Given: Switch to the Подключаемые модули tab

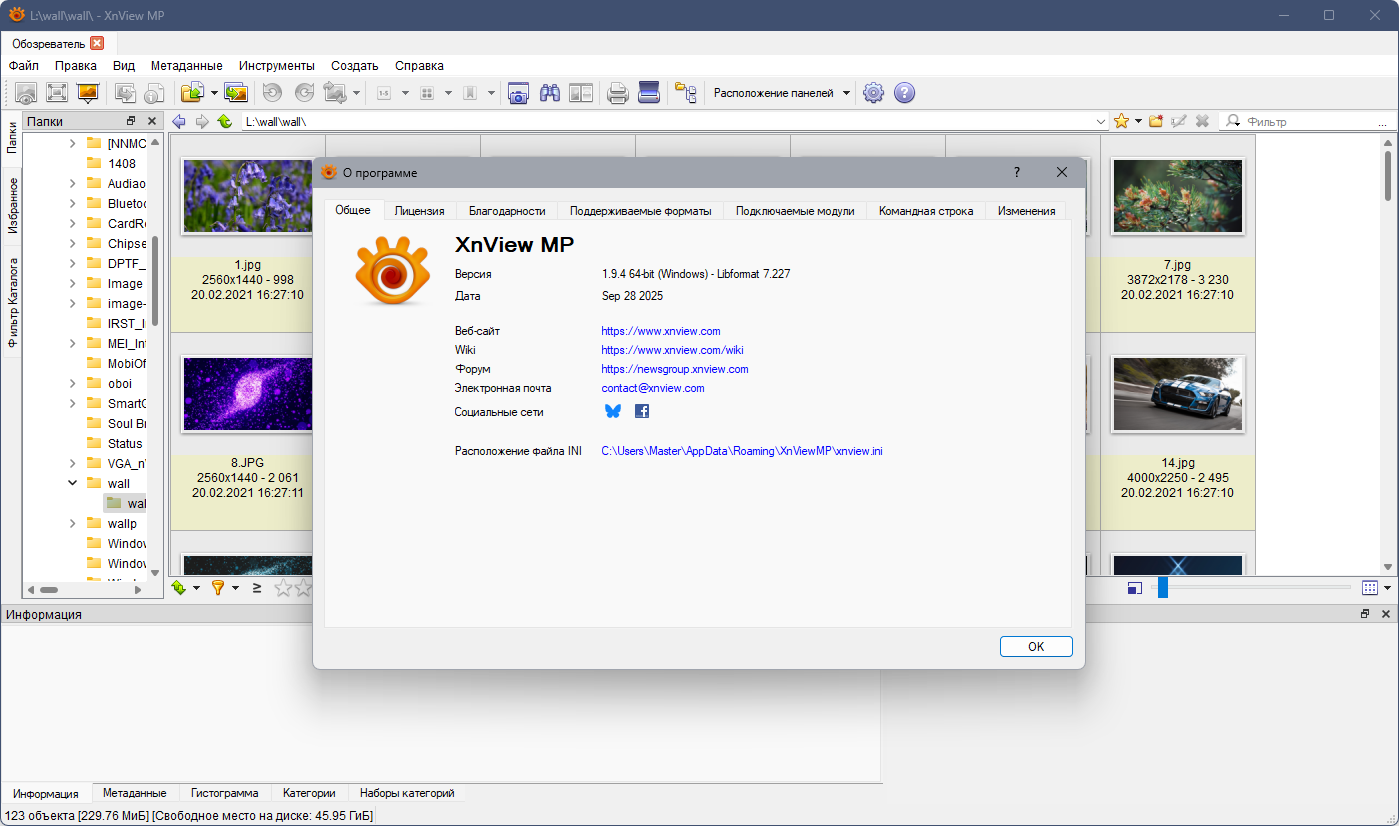Looking at the screenshot, I should pos(795,211).
